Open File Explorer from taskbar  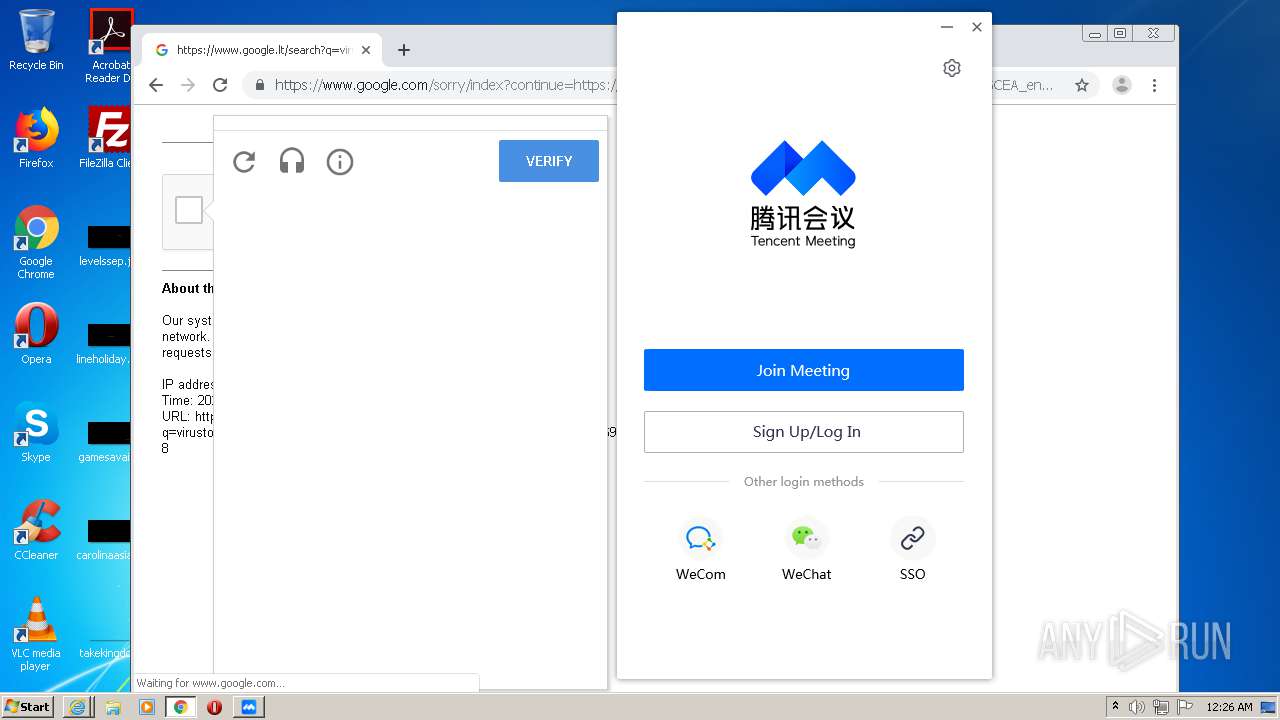[112, 706]
